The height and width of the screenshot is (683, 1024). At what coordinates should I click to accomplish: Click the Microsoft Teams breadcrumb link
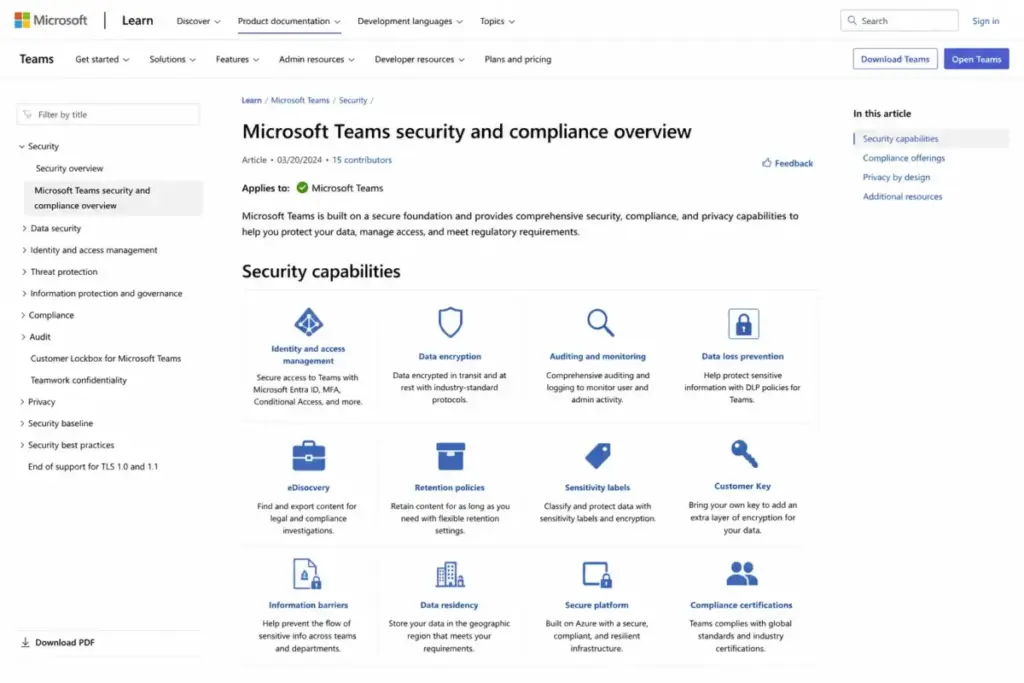click(x=300, y=100)
